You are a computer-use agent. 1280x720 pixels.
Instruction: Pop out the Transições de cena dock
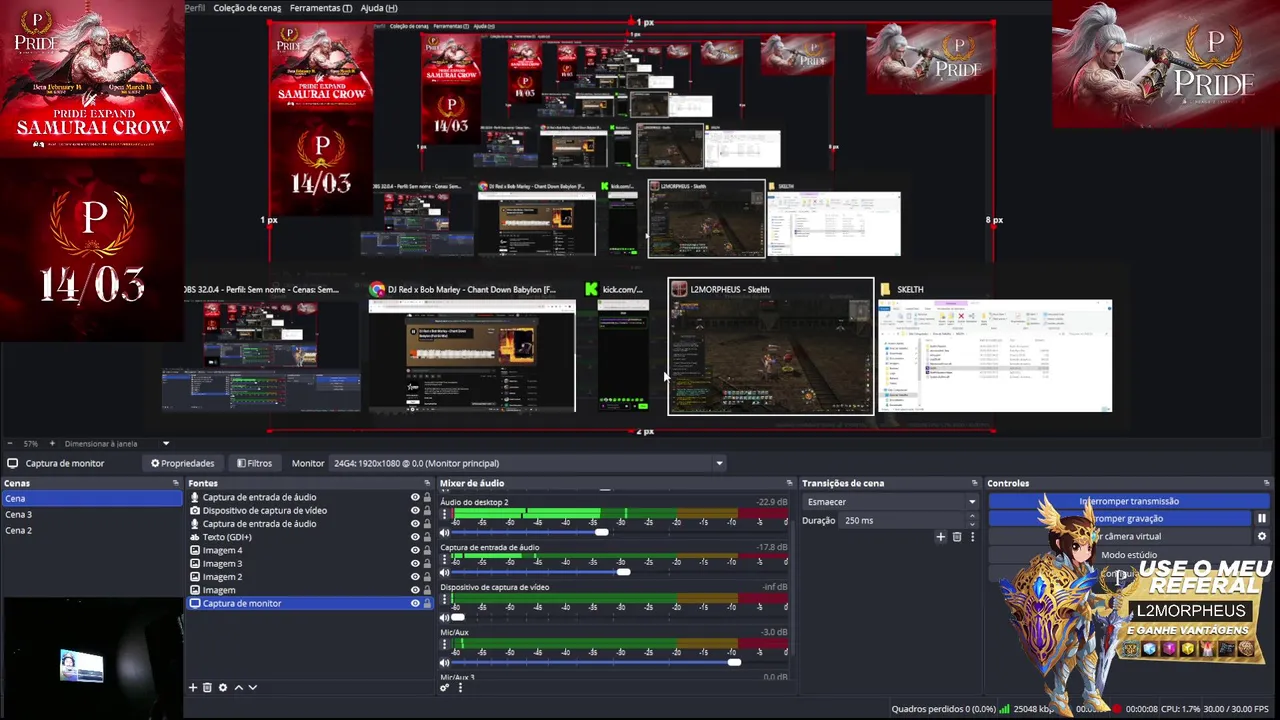975,483
